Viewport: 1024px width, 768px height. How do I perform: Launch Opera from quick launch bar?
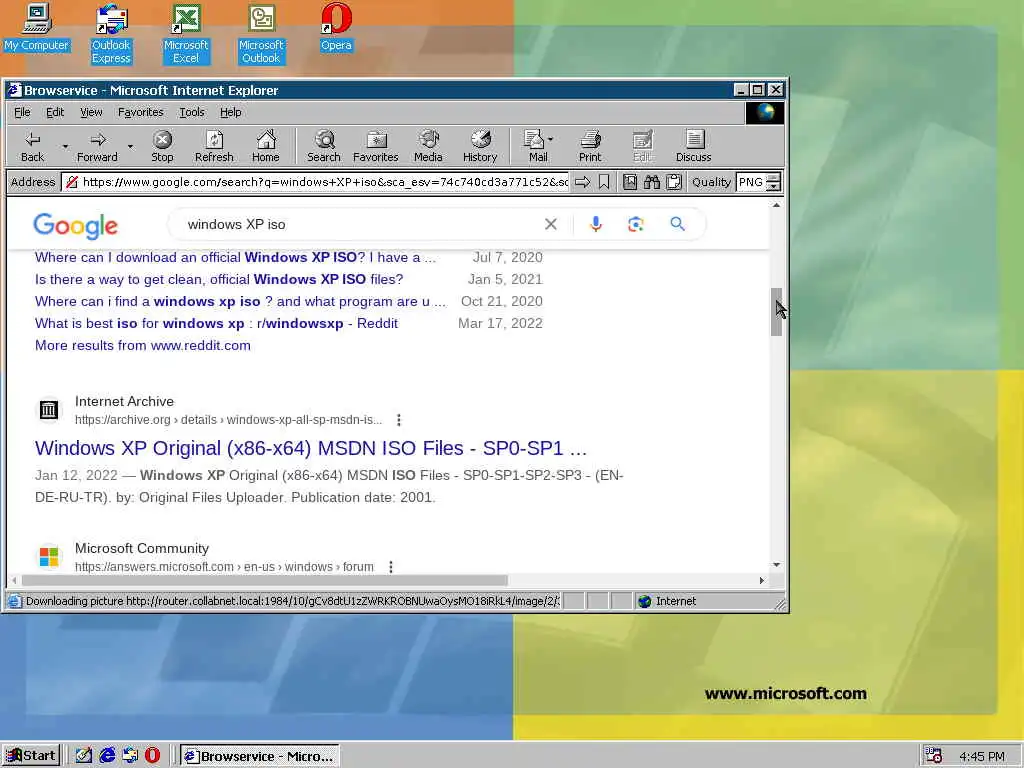click(152, 756)
